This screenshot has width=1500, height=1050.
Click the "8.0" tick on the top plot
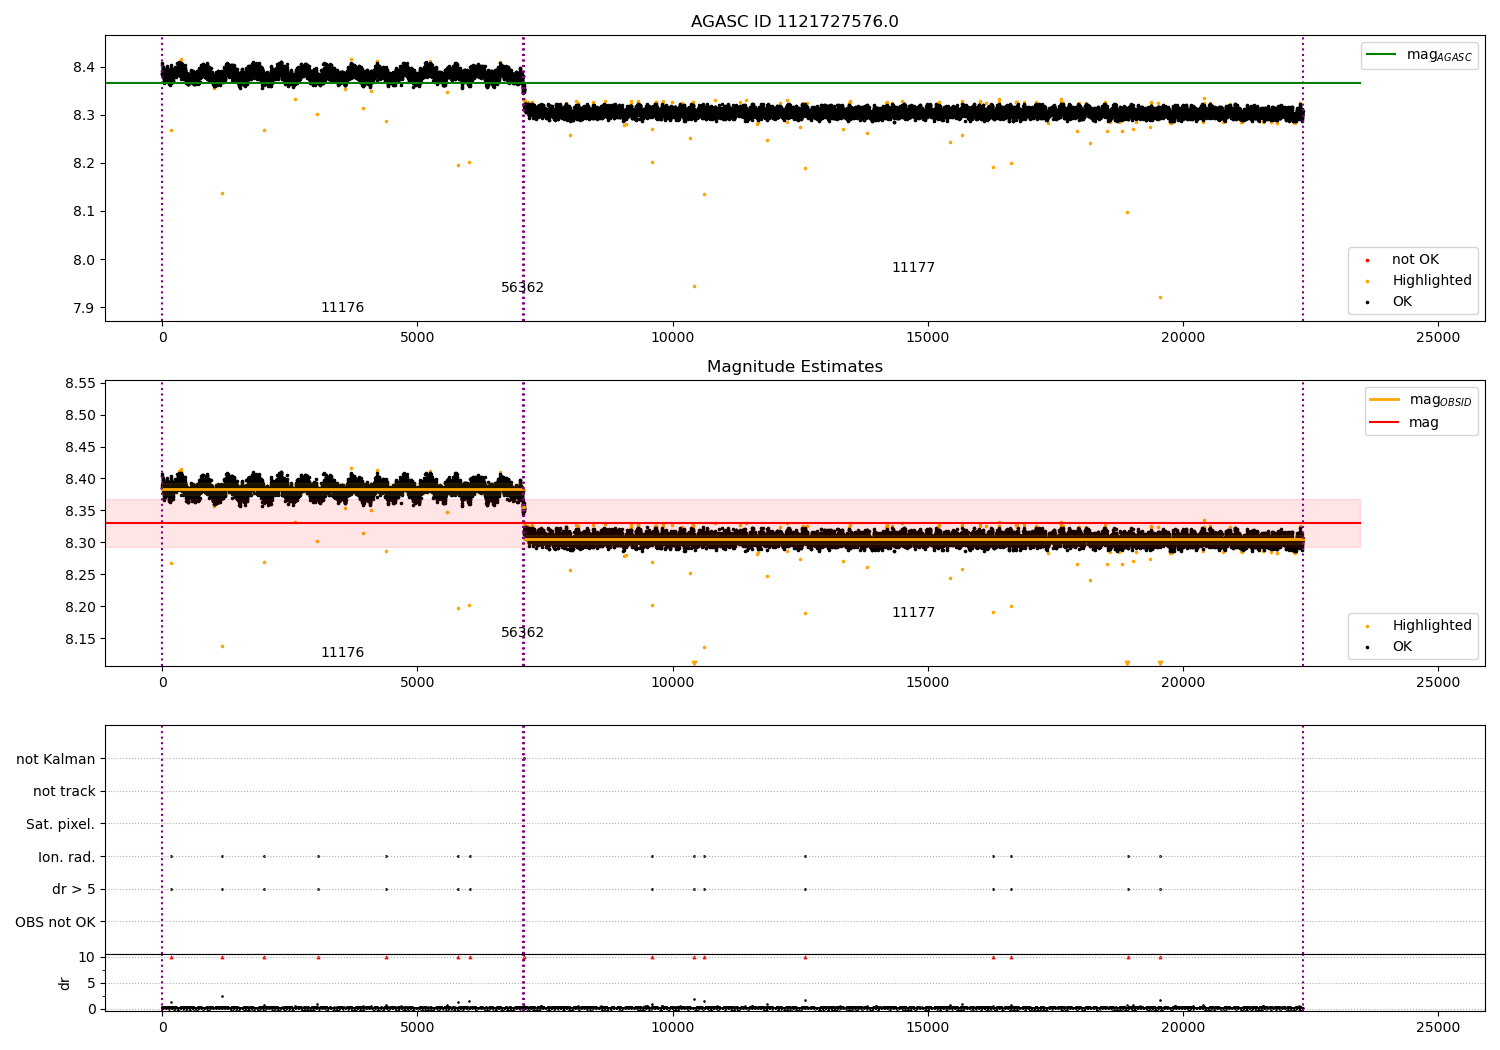84,260
